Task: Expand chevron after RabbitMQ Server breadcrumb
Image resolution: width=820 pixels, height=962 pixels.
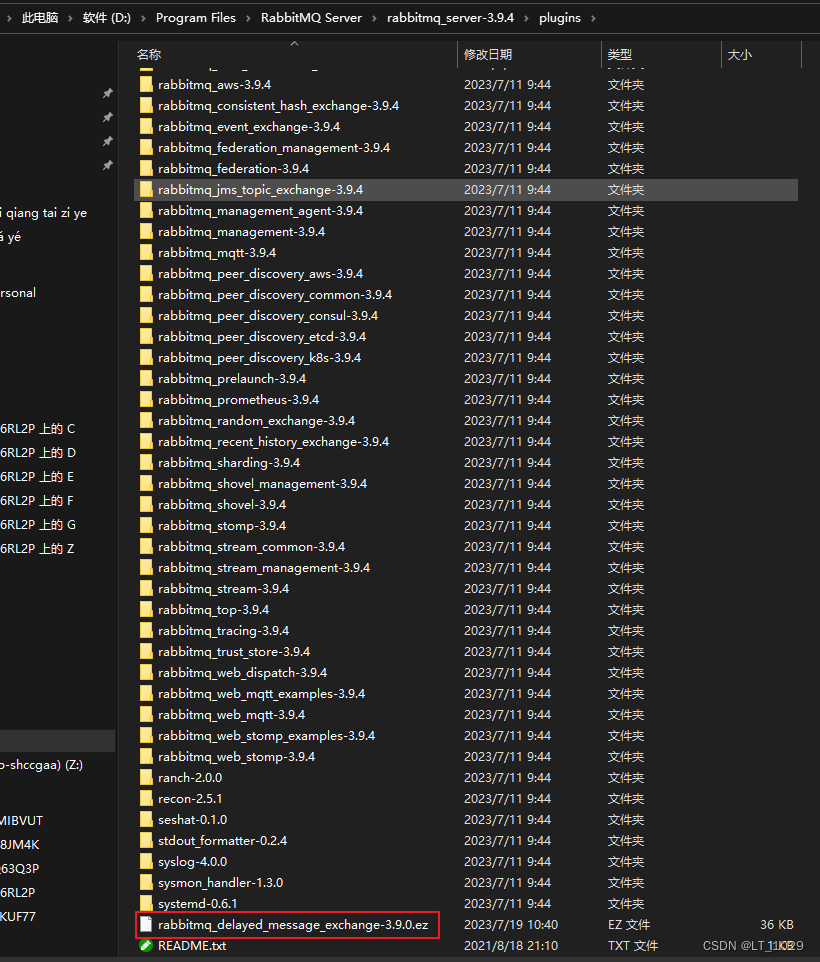Action: coord(374,18)
